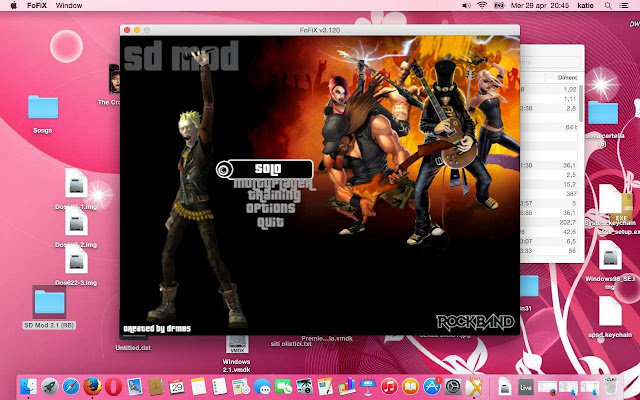Open minimized Firefox window thumbnail in Dock
Viewport: 640px width, 400px height.
(548, 388)
